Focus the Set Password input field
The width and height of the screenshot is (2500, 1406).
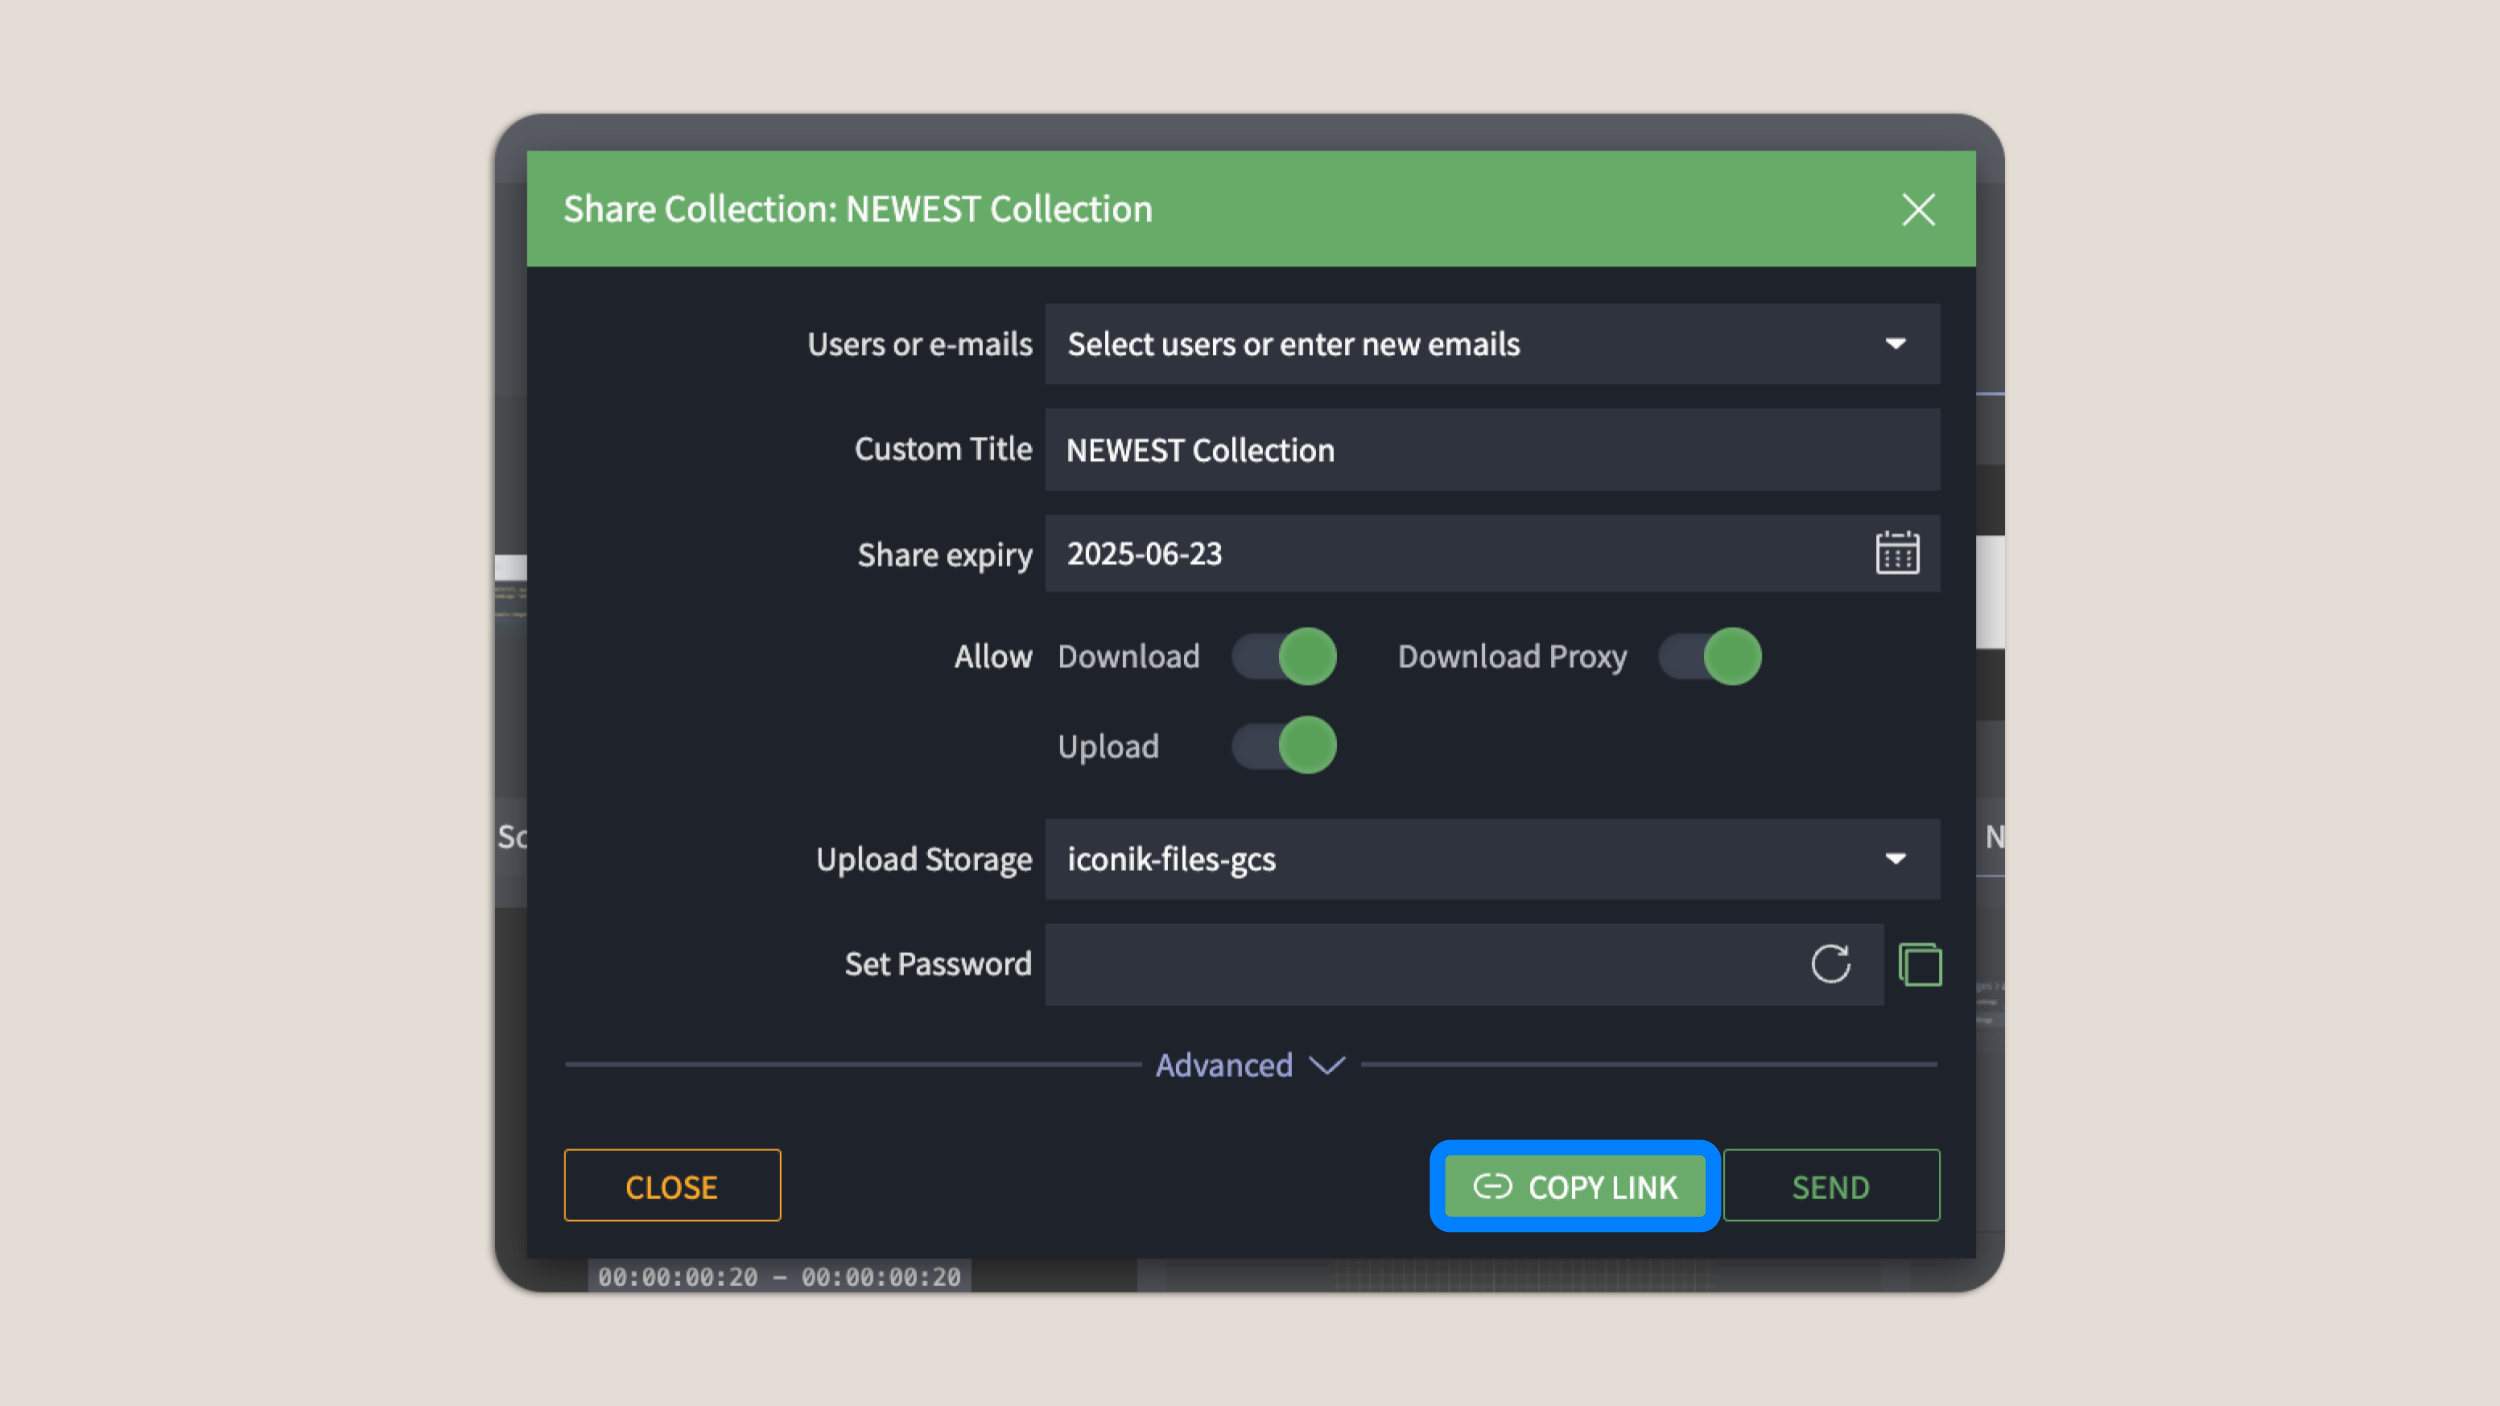[1464, 964]
